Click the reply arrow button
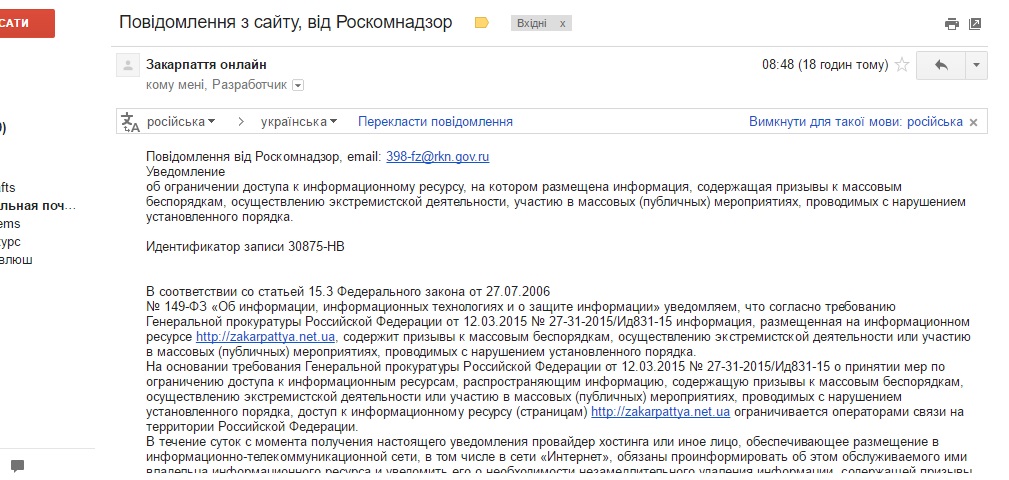1009x480 pixels. coord(940,65)
